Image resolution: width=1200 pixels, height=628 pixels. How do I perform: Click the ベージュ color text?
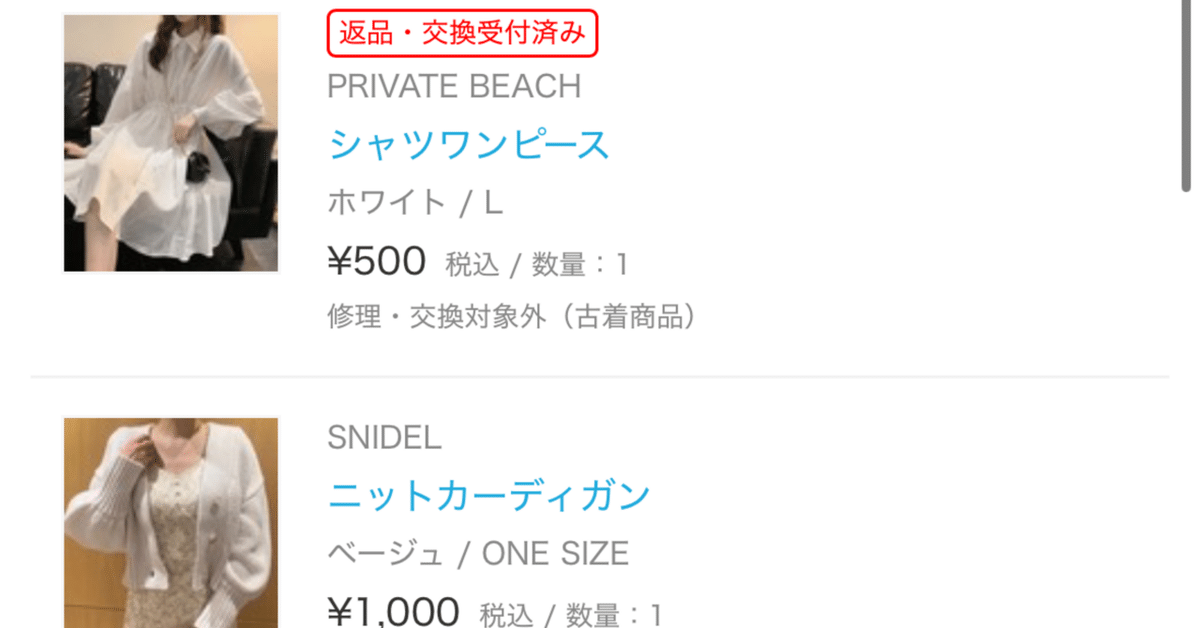(385, 553)
